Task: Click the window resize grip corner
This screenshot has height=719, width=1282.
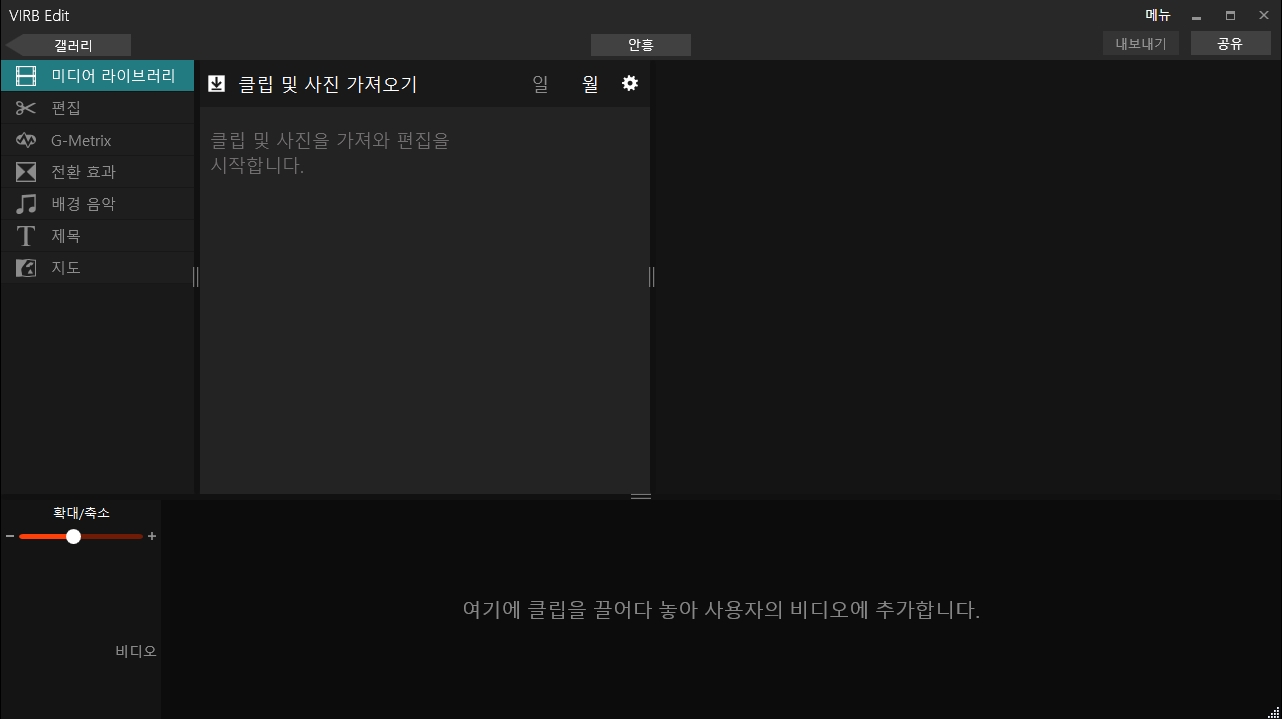Action: tap(1274, 712)
